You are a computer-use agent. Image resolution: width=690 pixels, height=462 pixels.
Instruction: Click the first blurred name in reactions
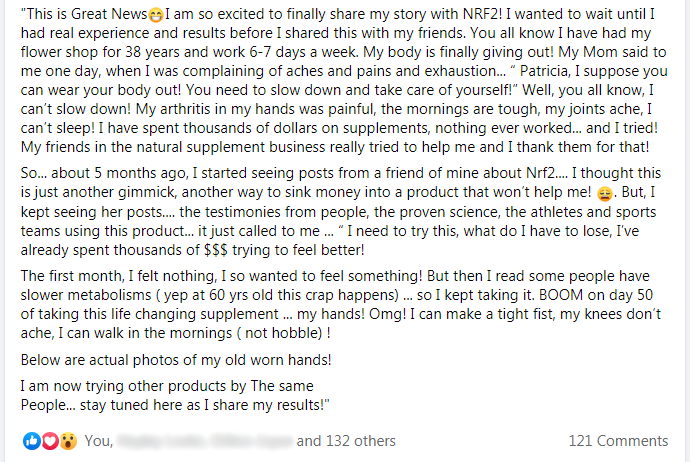point(161,441)
